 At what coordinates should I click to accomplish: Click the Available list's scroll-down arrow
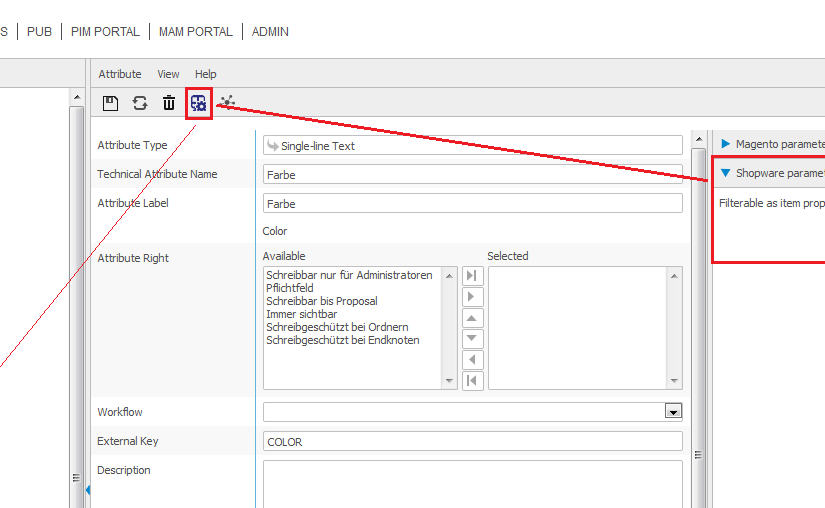(450, 381)
